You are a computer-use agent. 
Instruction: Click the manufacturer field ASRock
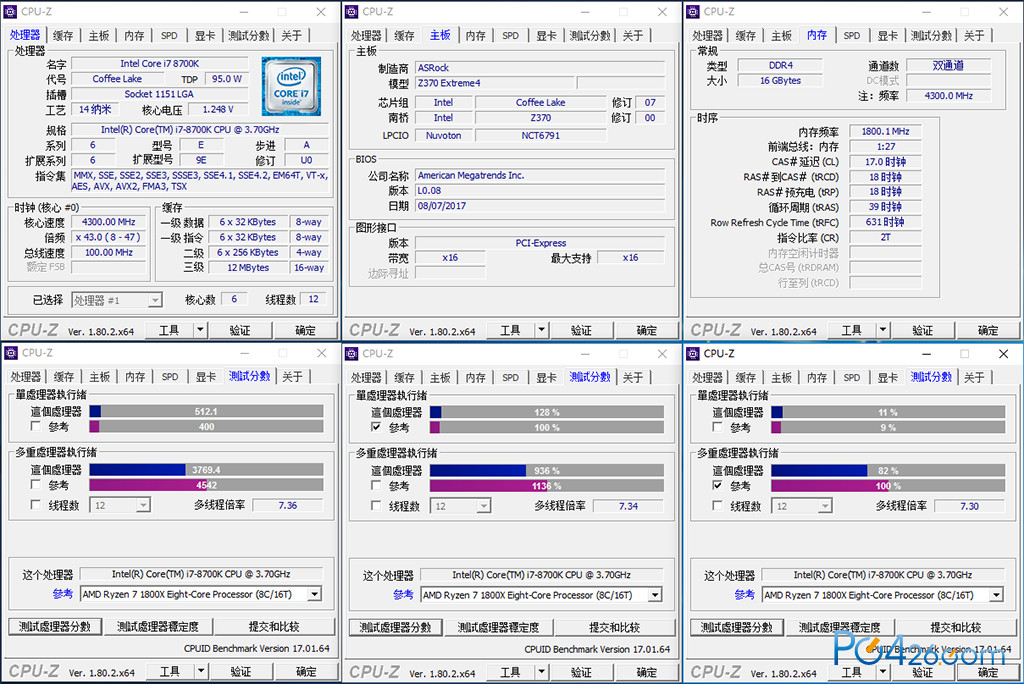540,67
